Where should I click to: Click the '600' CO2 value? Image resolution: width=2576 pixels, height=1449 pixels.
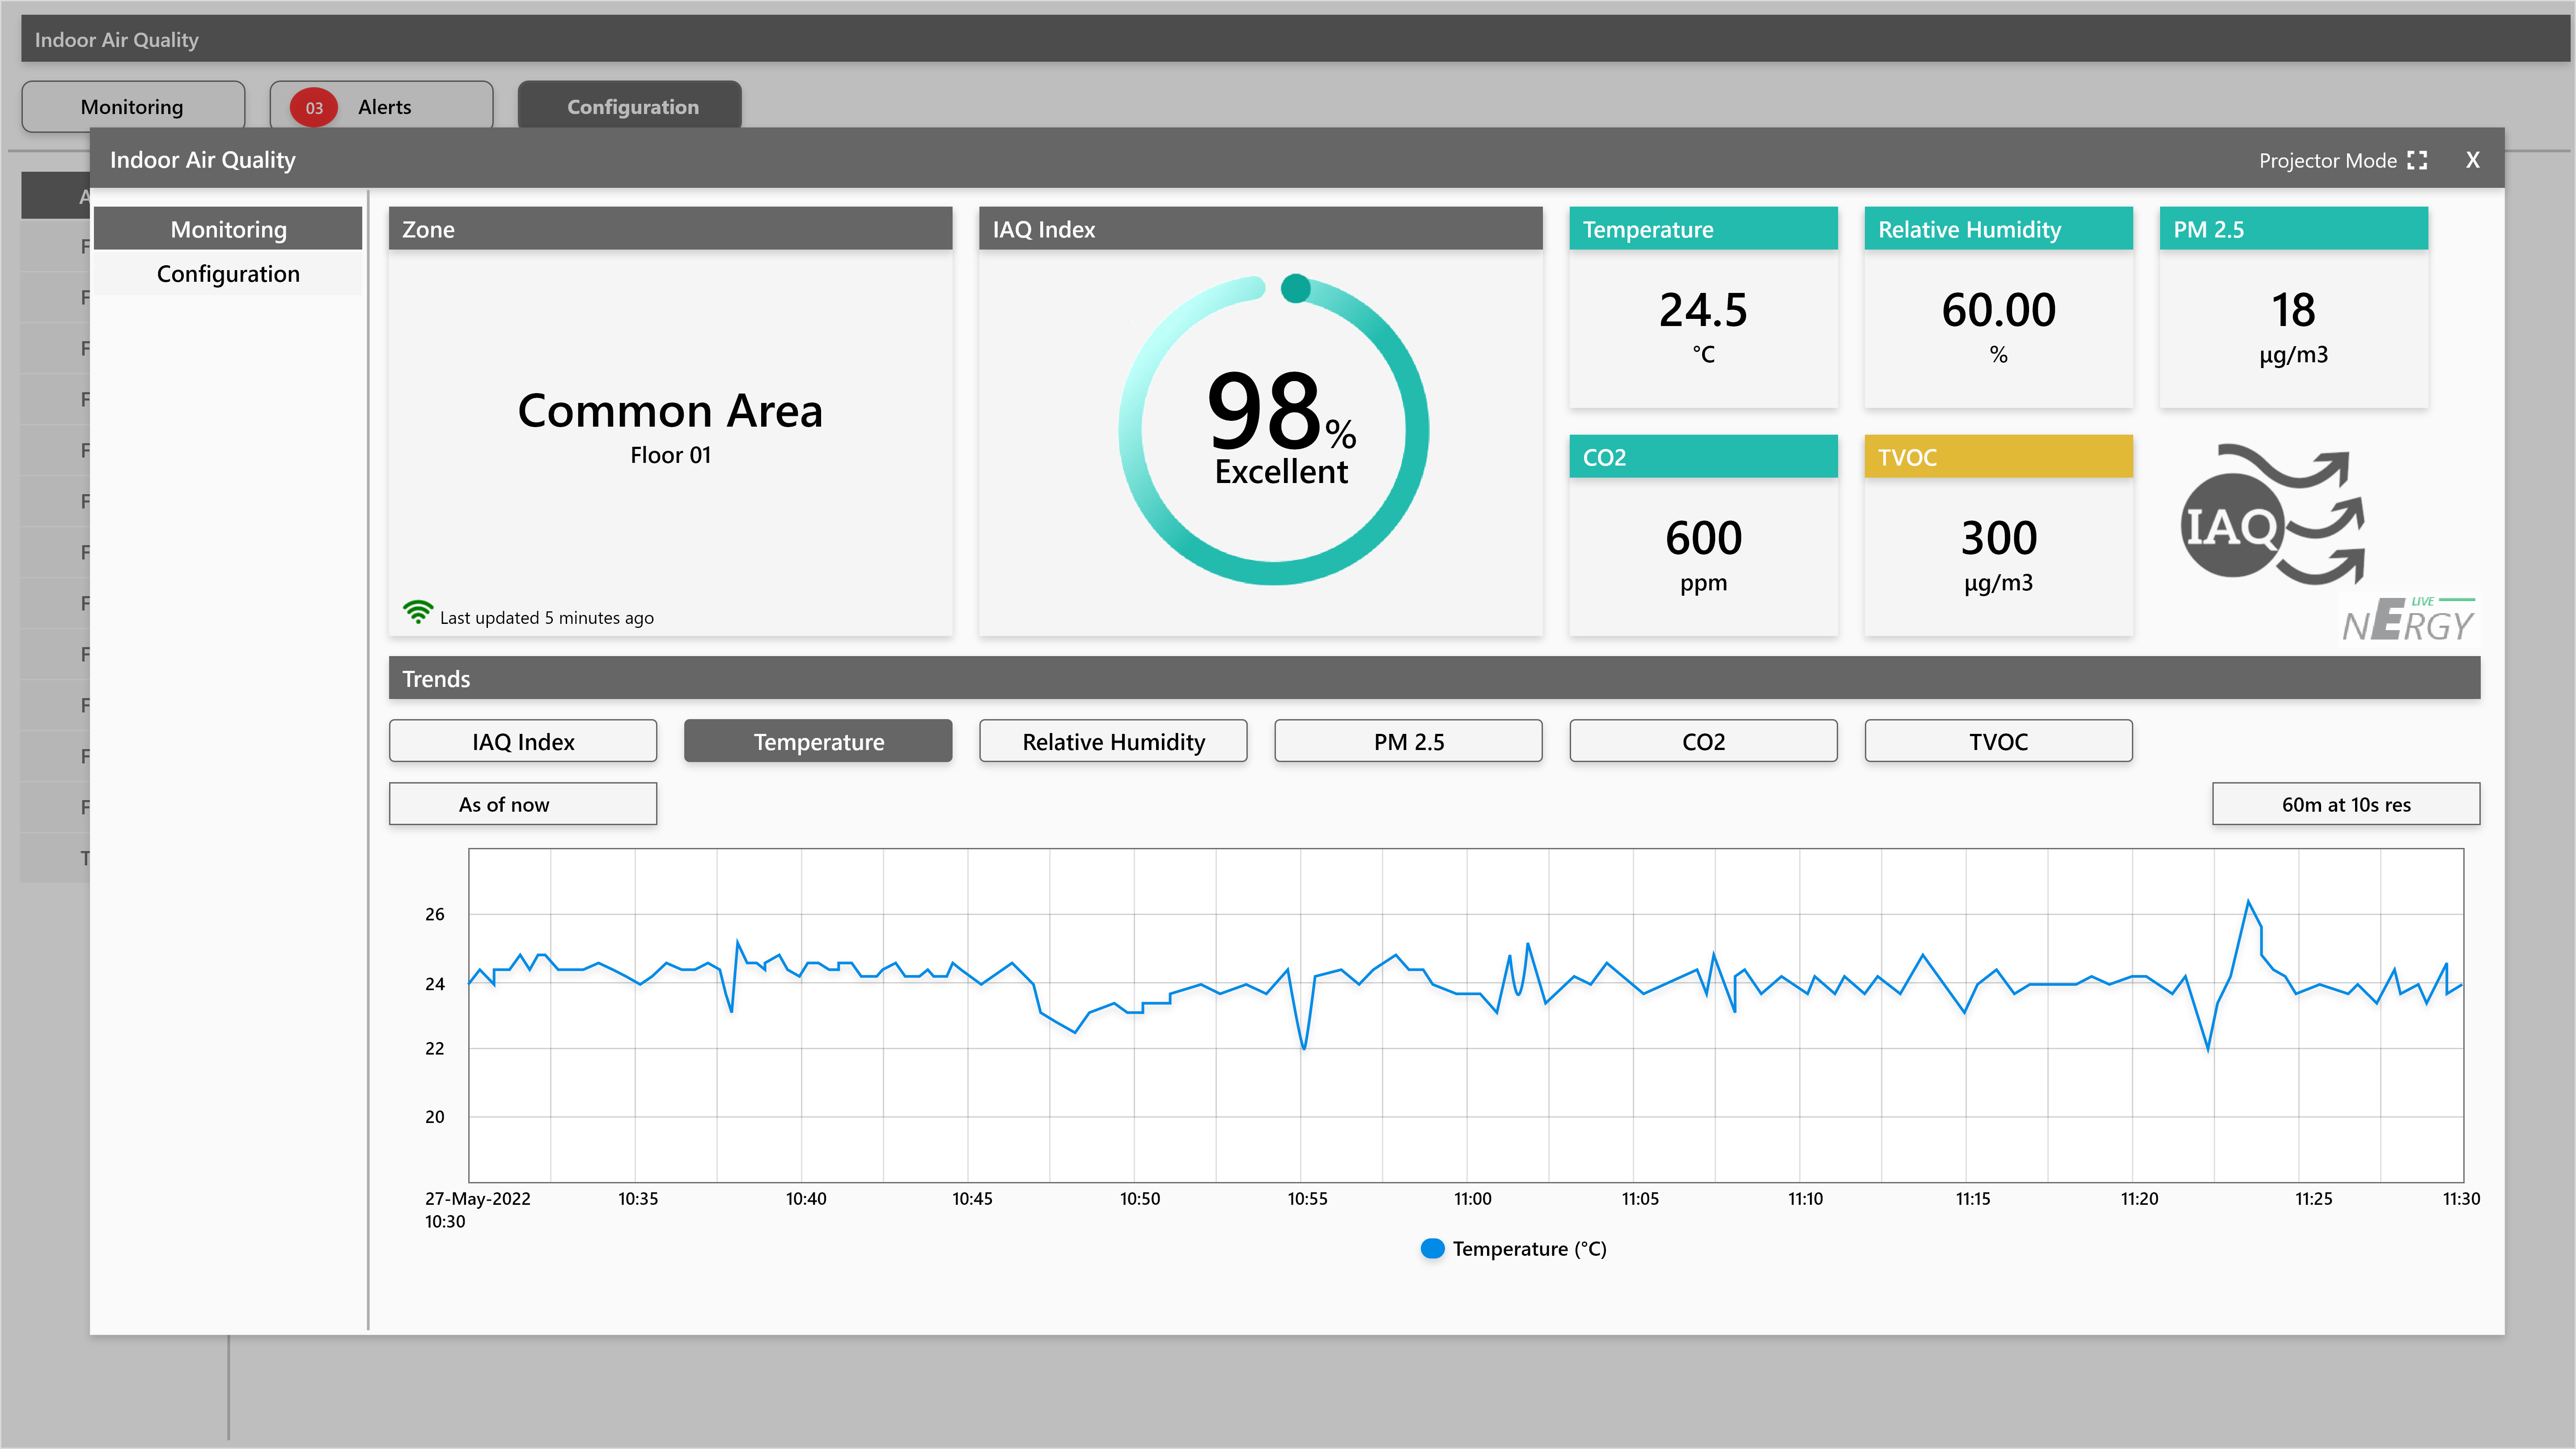coord(1703,538)
